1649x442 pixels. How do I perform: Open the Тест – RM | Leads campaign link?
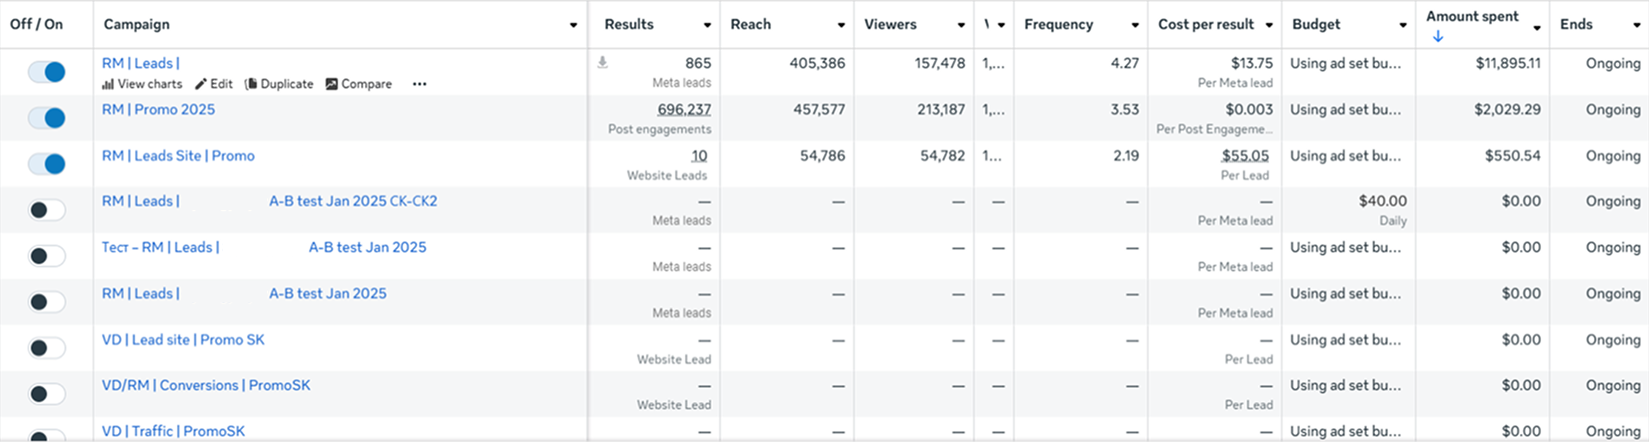coord(264,247)
